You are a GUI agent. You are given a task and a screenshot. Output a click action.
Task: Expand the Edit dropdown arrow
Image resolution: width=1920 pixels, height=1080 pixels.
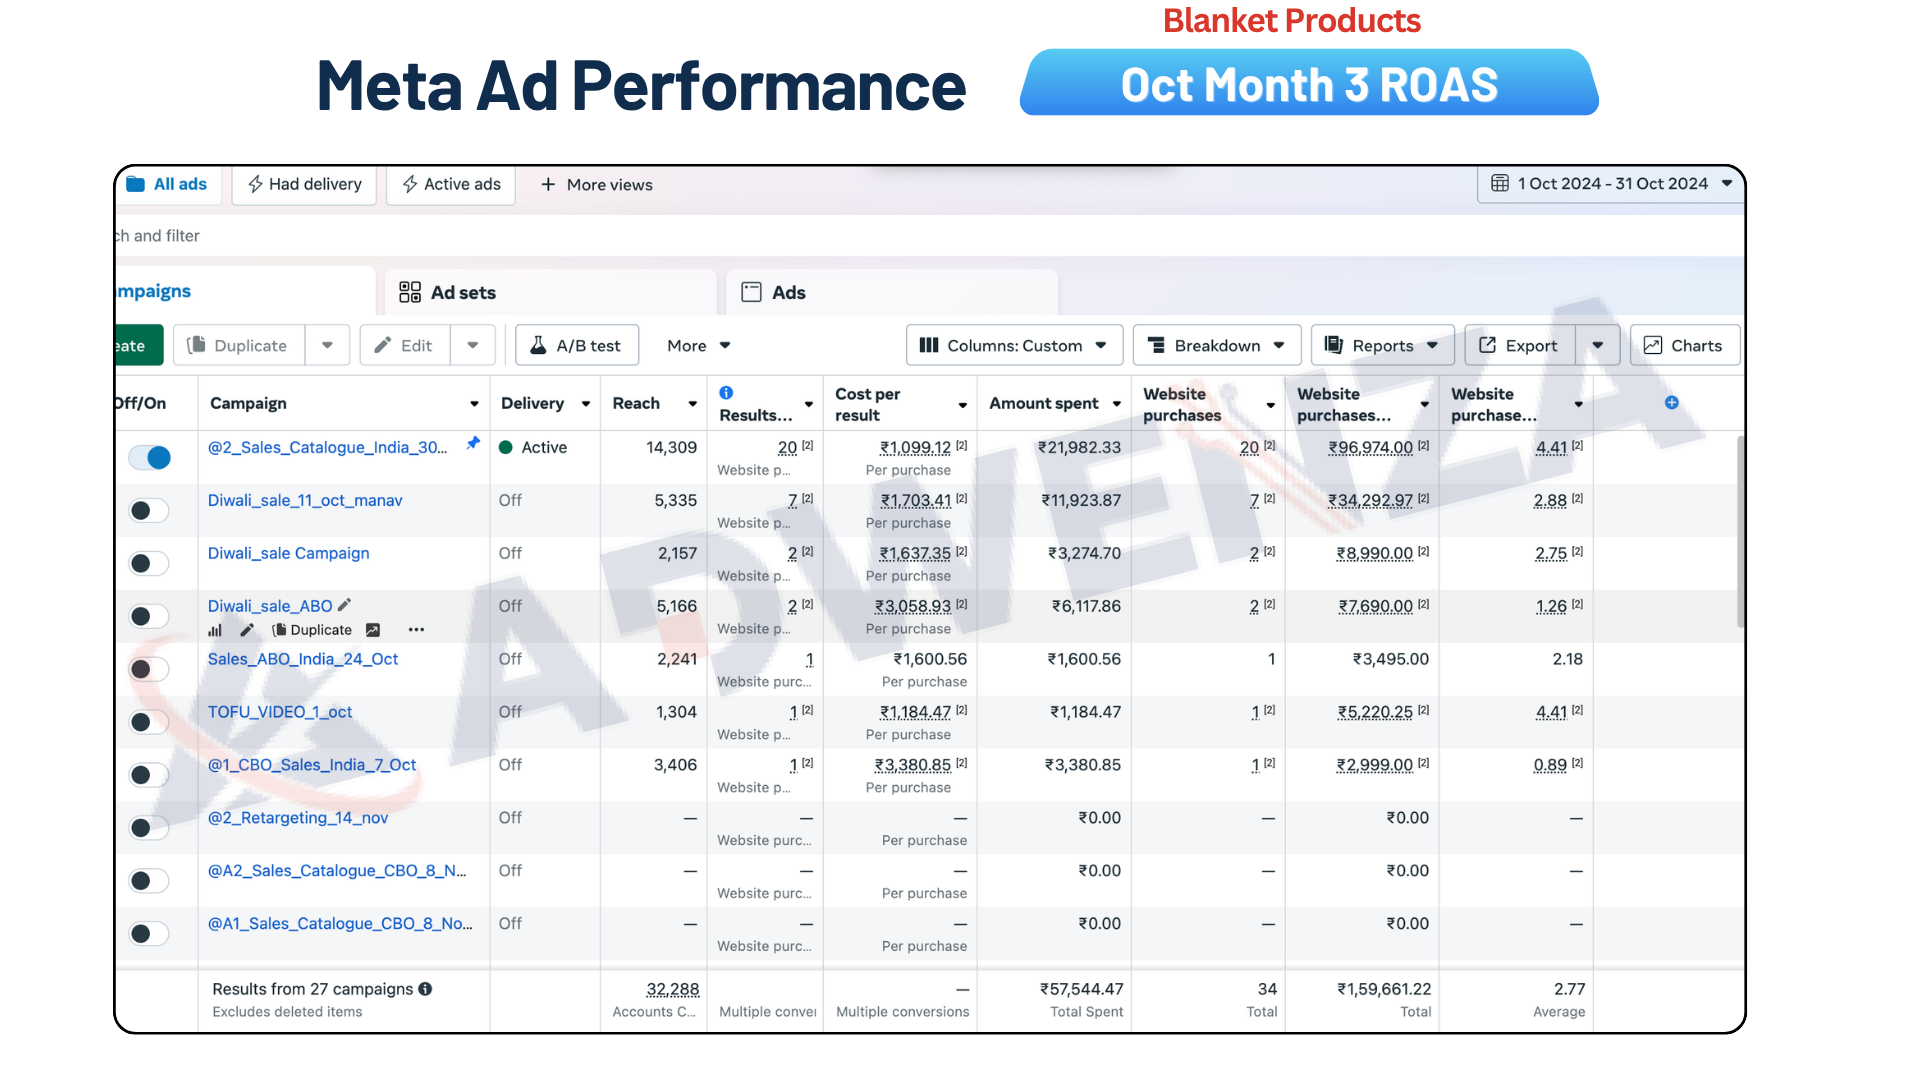[473, 345]
